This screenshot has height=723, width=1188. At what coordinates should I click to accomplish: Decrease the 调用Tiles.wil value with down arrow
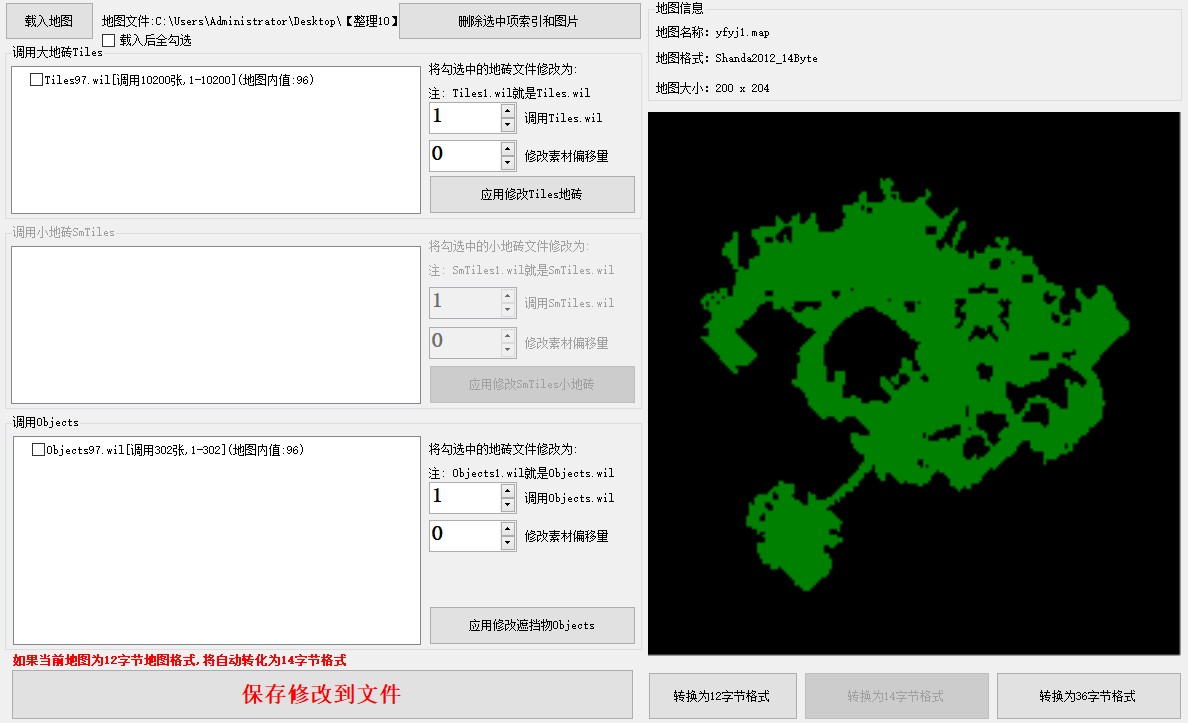coord(508,125)
